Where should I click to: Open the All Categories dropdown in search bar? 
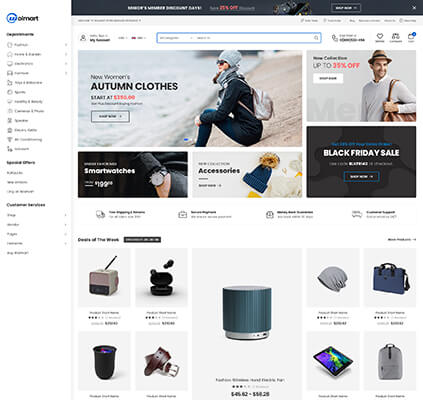[x=176, y=38]
